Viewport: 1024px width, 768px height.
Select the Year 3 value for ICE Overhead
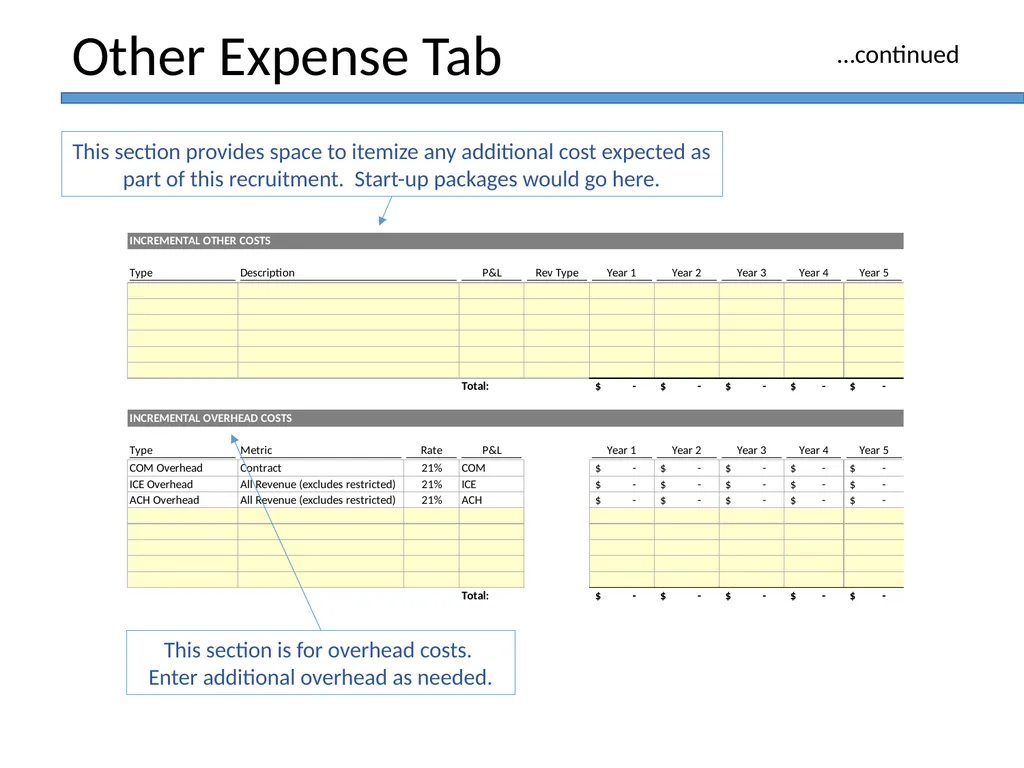(751, 485)
